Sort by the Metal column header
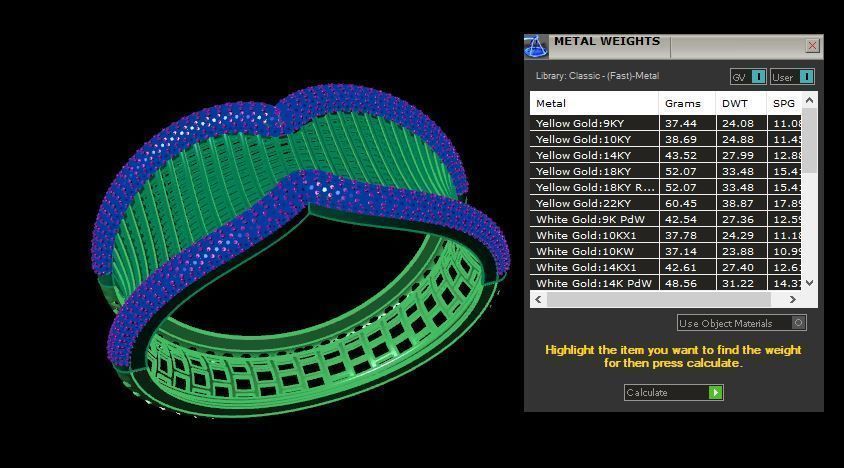Viewport: 844px width, 468px height. (594, 103)
